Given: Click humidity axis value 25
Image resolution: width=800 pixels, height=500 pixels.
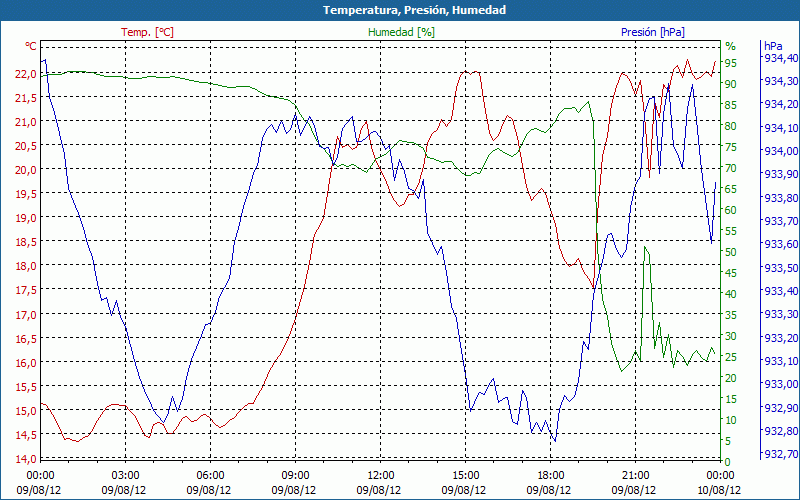Looking at the screenshot, I should tap(731, 357).
